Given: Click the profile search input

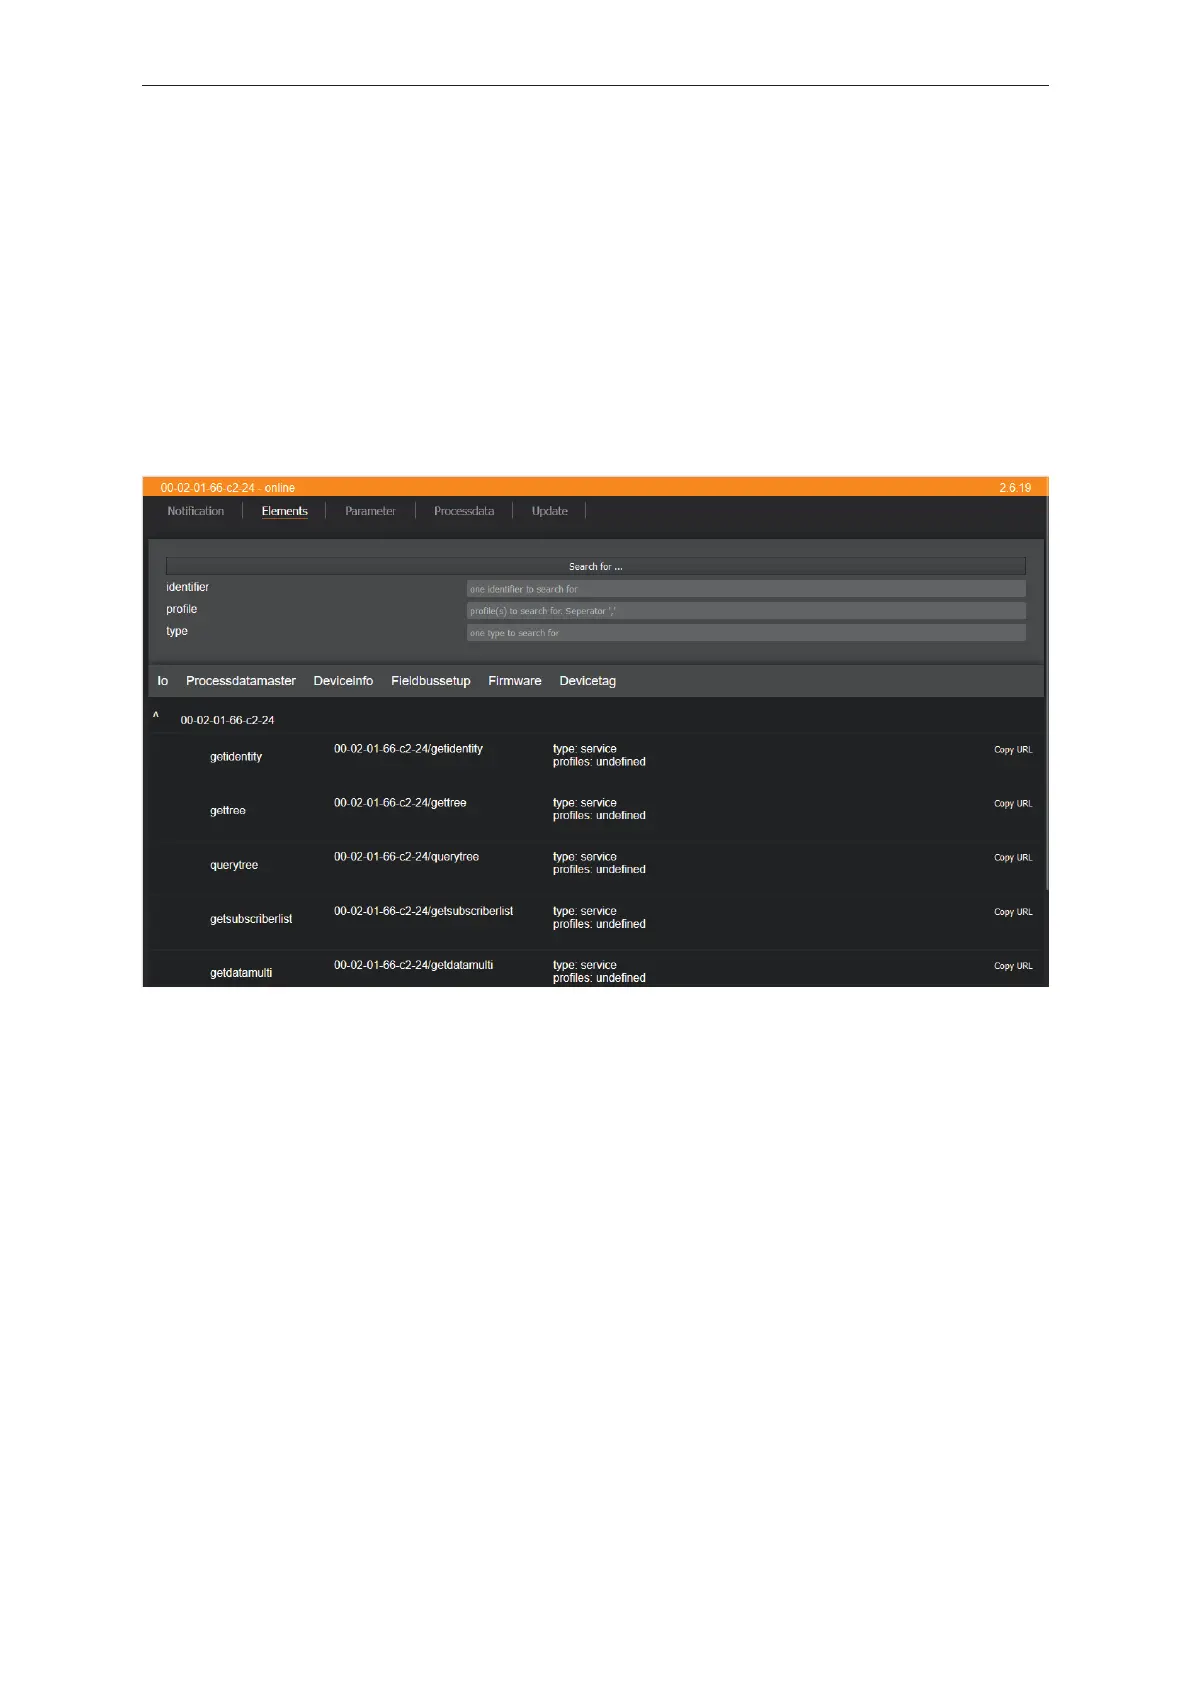Looking at the screenshot, I should pyautogui.click(x=745, y=611).
